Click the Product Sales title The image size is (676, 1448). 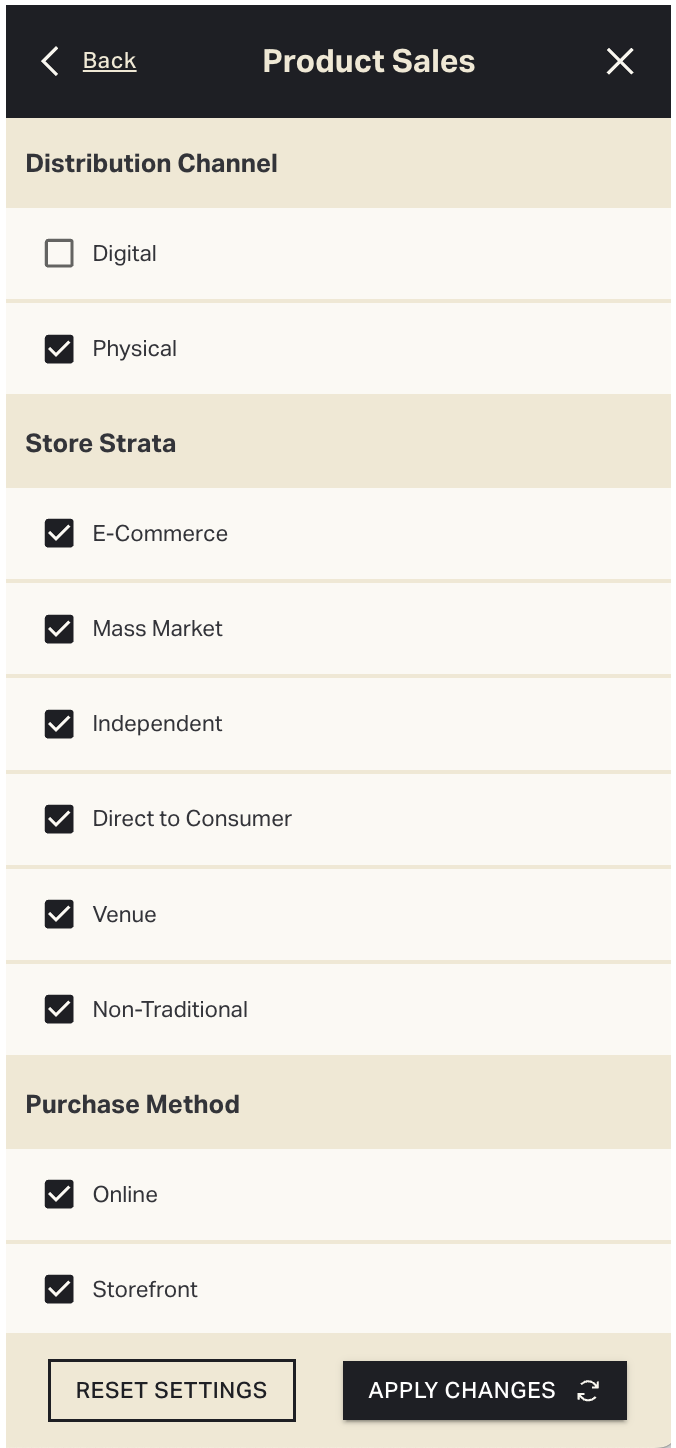click(x=369, y=61)
